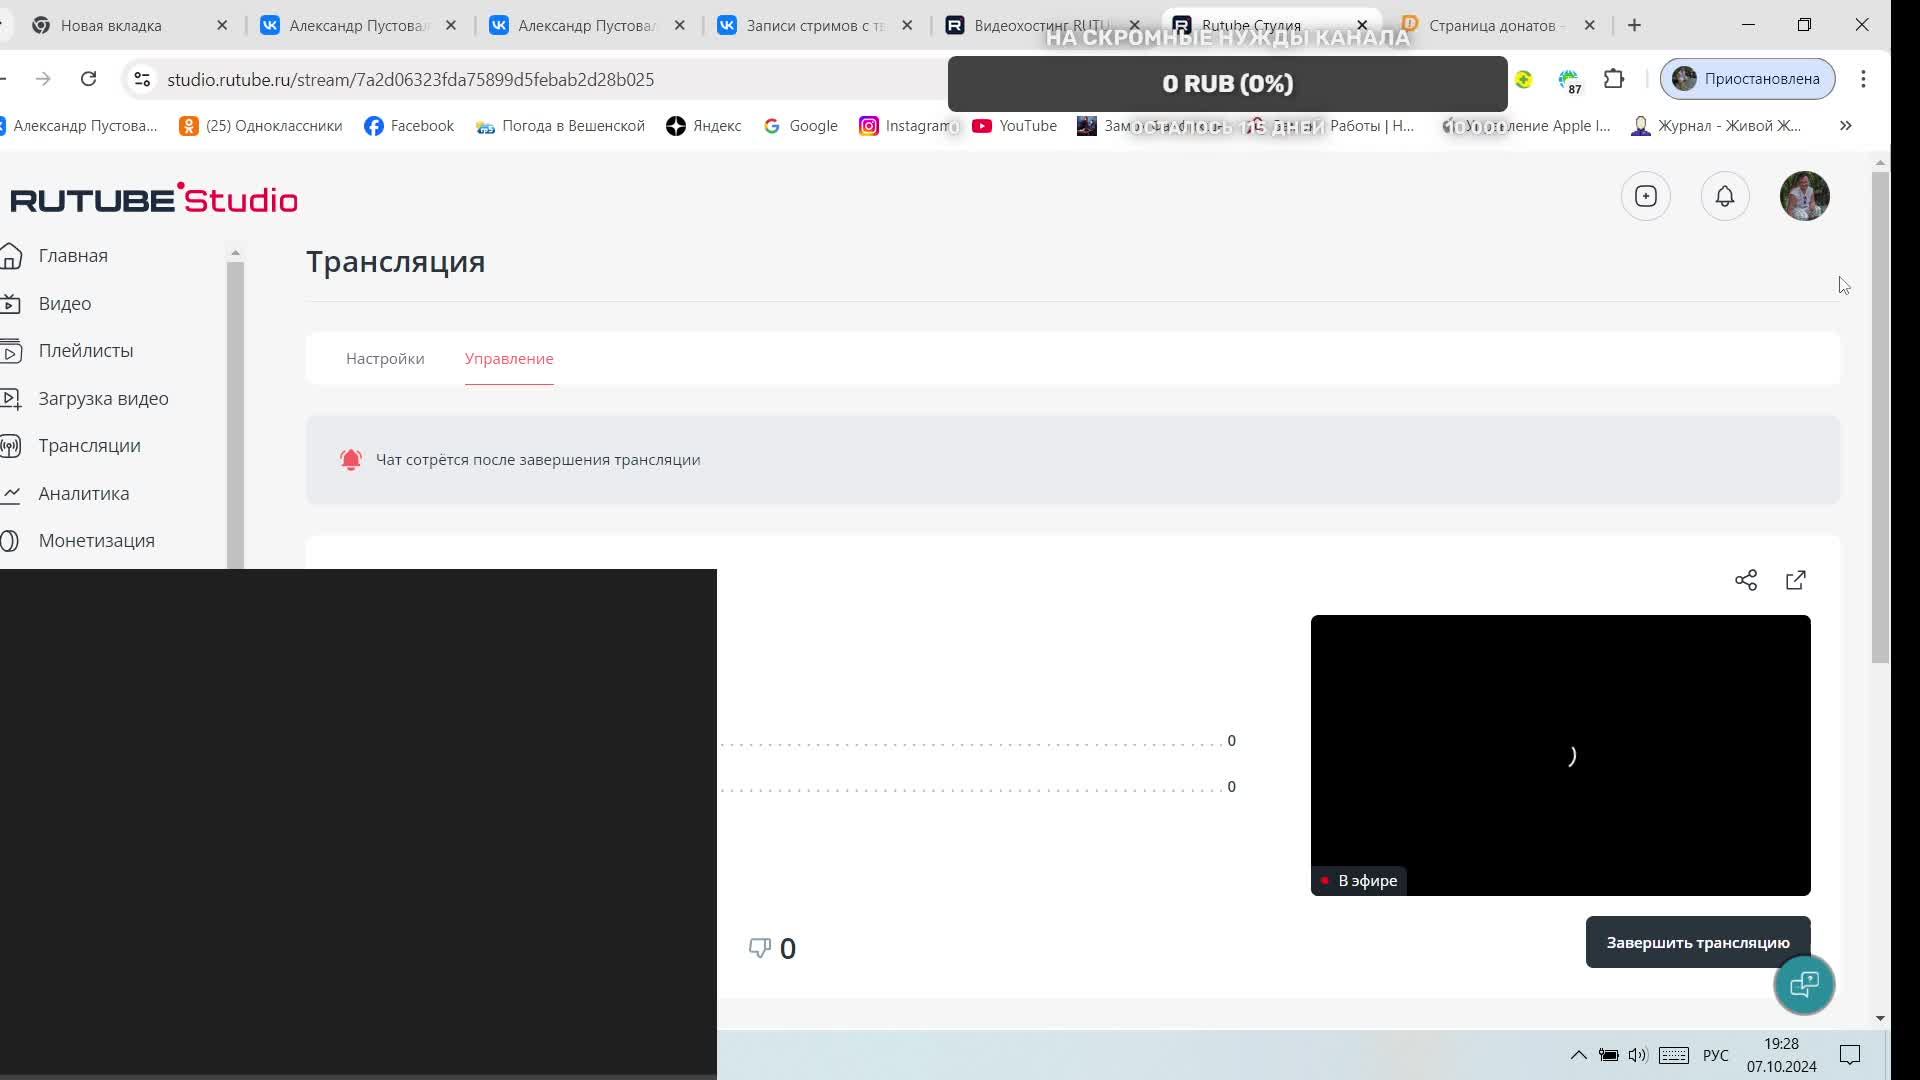Click the share icon above the stream preview
This screenshot has height=1080, width=1920.
1746,580
